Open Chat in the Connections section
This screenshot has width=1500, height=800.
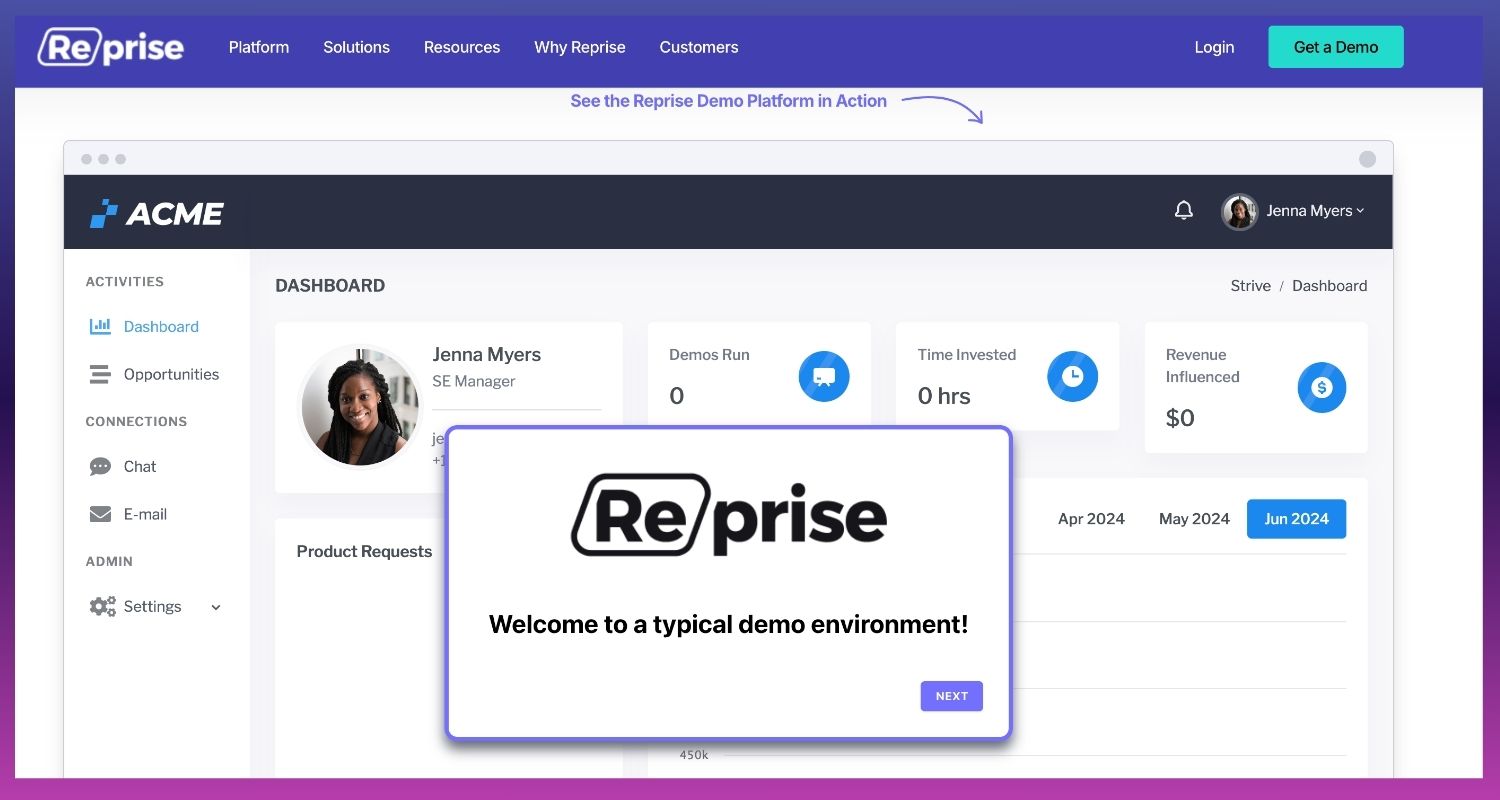[140, 466]
